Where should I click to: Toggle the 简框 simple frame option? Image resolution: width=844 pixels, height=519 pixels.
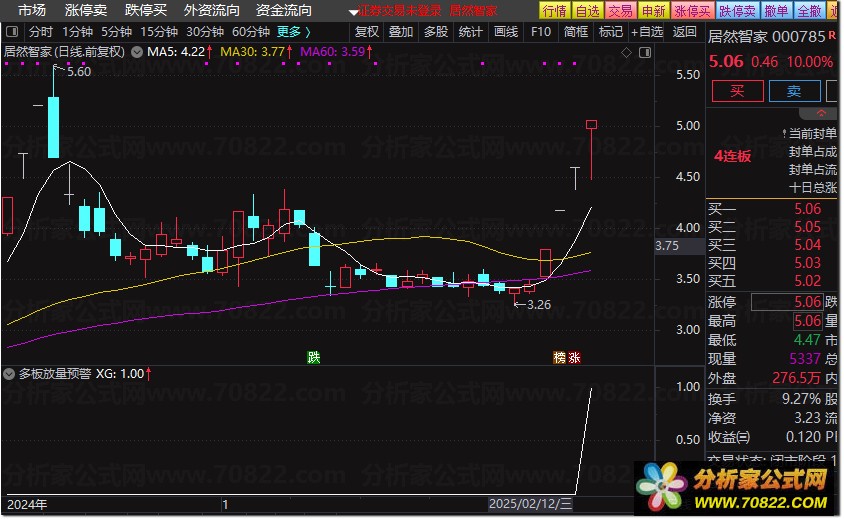(576, 32)
